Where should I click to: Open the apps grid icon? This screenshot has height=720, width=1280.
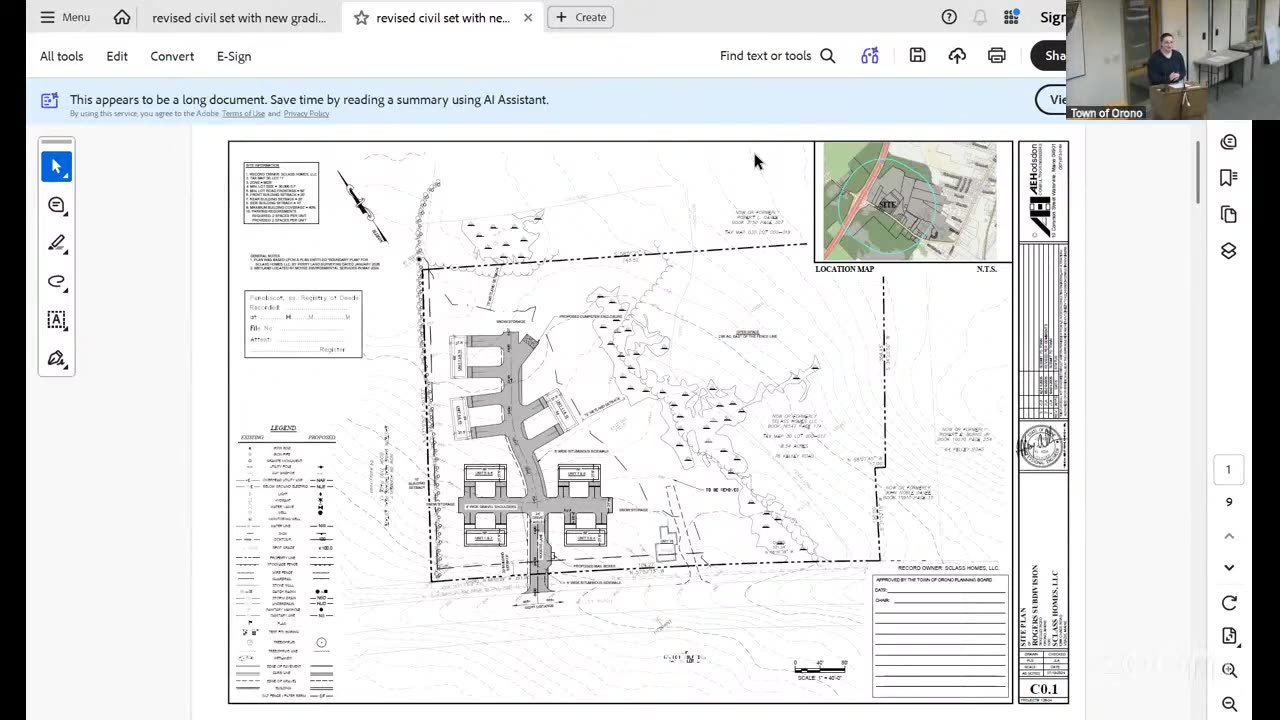tap(1012, 17)
